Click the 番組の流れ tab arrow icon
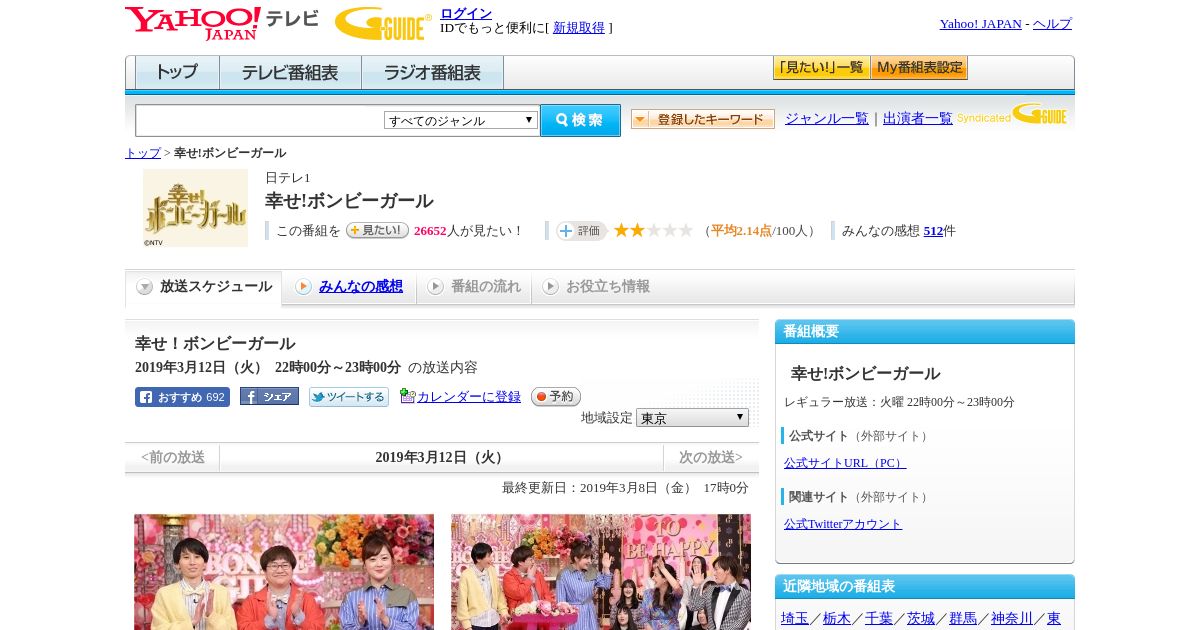Screen dimensions: 1200x630 pyautogui.click(x=435, y=287)
